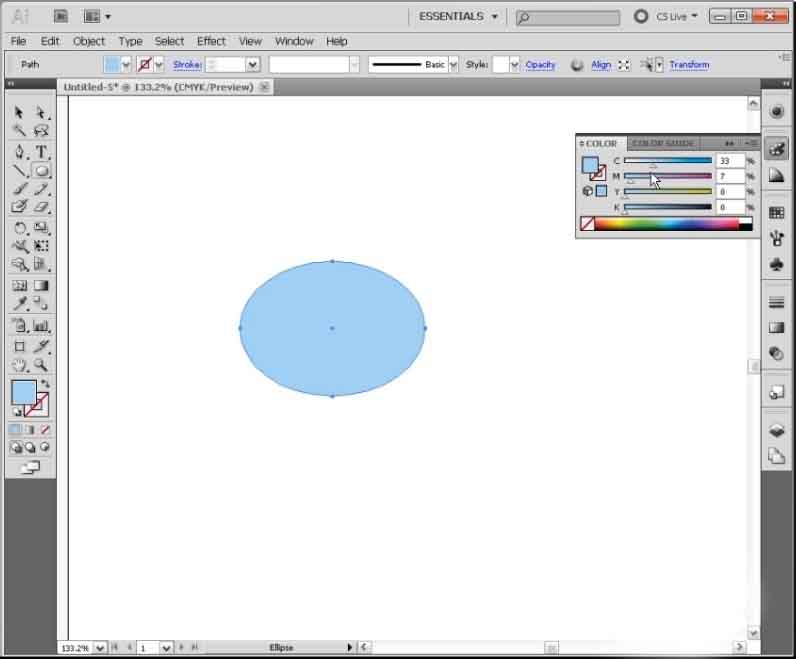Open the ESSENTIALS workspace dropdown

pos(458,16)
